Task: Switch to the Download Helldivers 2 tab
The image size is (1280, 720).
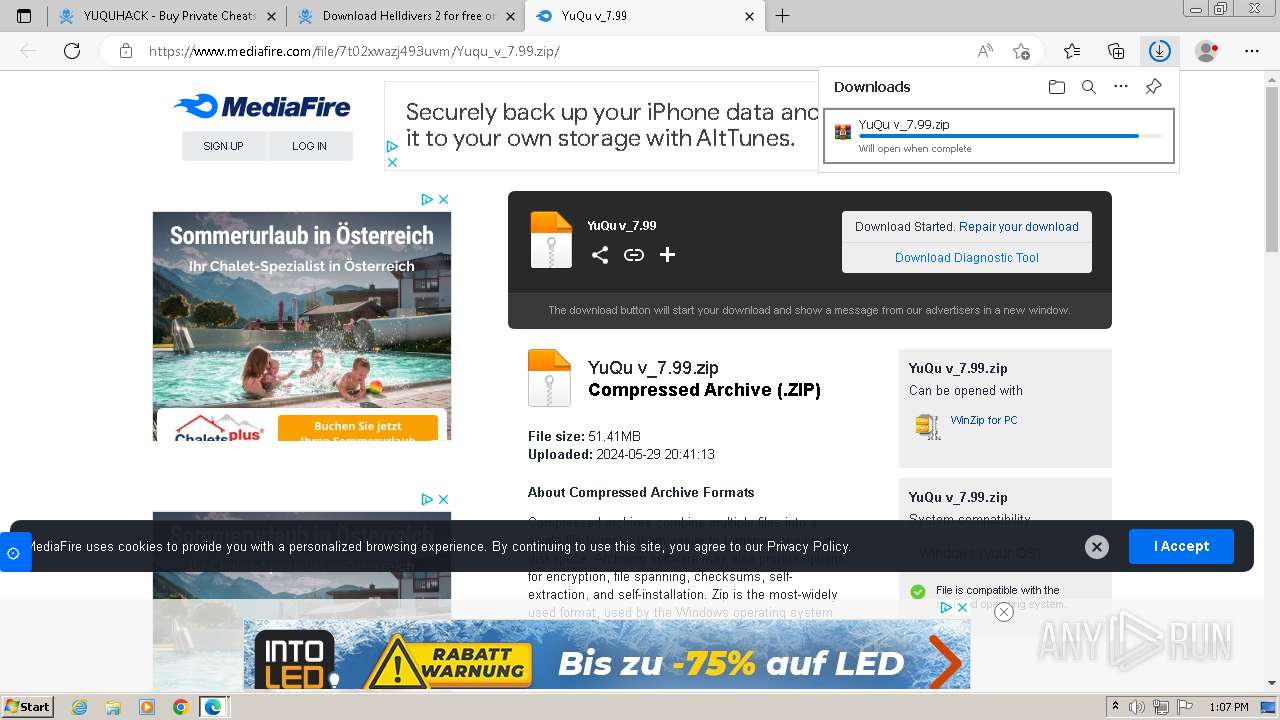Action: [x=406, y=16]
